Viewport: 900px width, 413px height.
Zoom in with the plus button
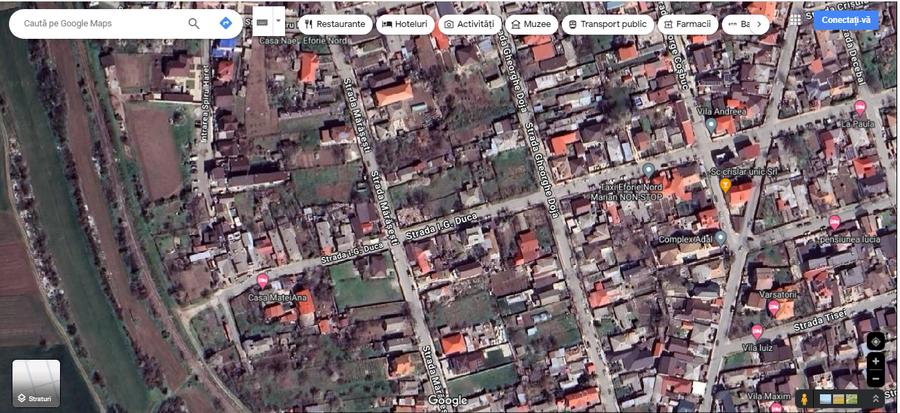pyautogui.click(x=875, y=361)
